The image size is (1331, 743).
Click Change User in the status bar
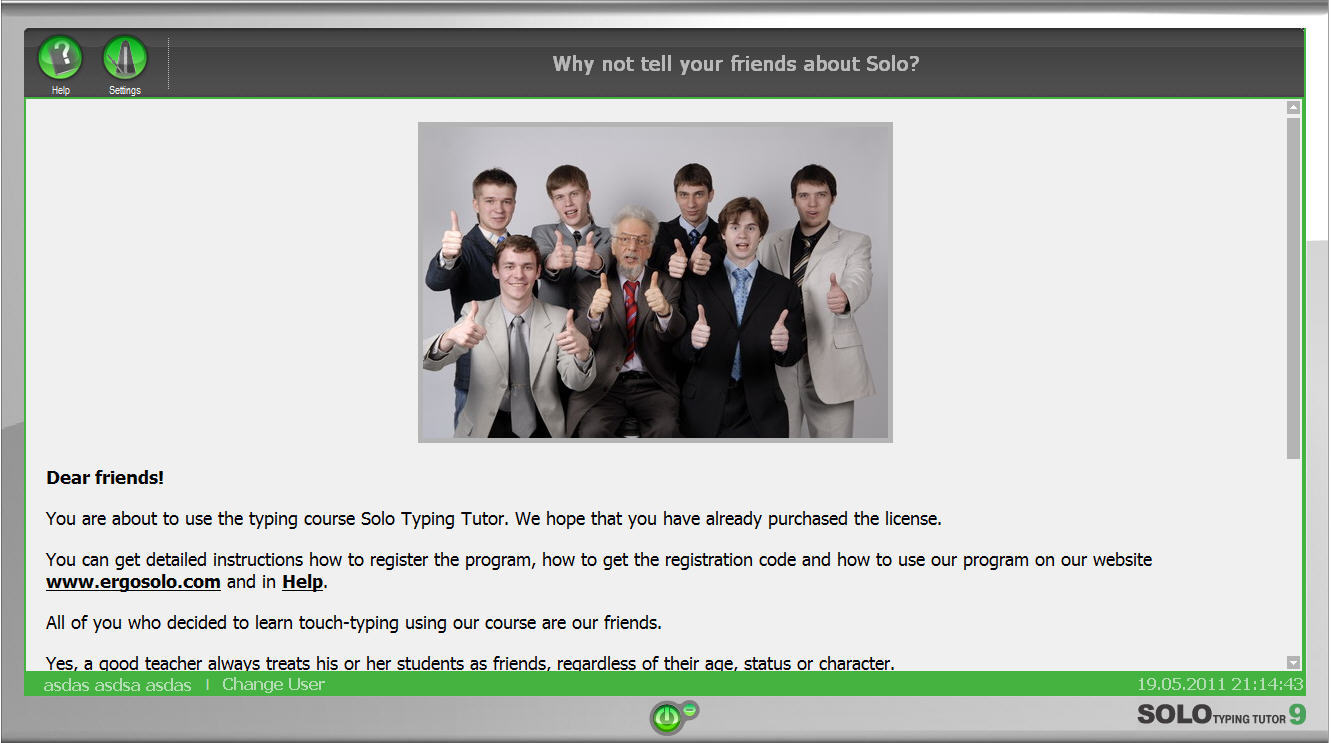[273, 685]
